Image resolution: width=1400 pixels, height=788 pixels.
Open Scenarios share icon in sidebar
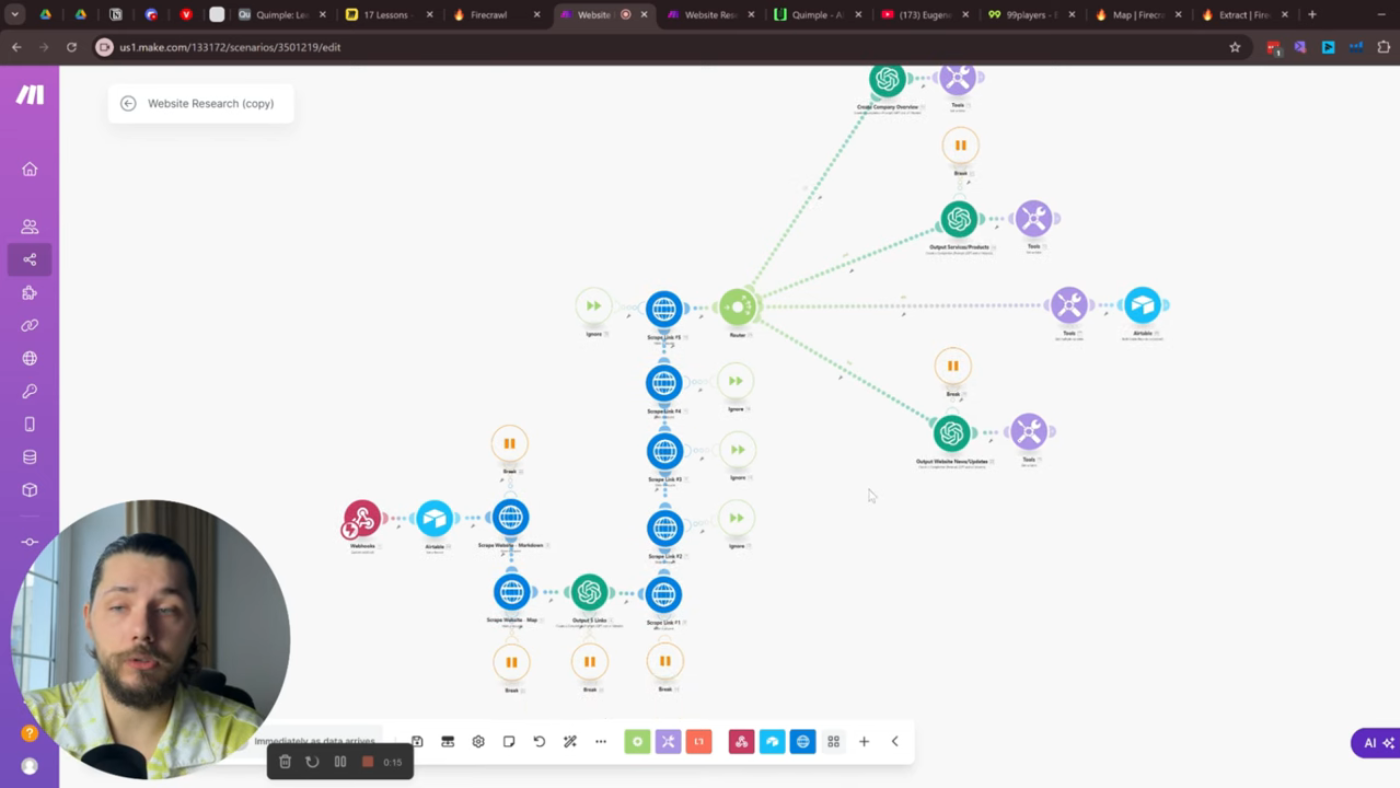(30, 260)
